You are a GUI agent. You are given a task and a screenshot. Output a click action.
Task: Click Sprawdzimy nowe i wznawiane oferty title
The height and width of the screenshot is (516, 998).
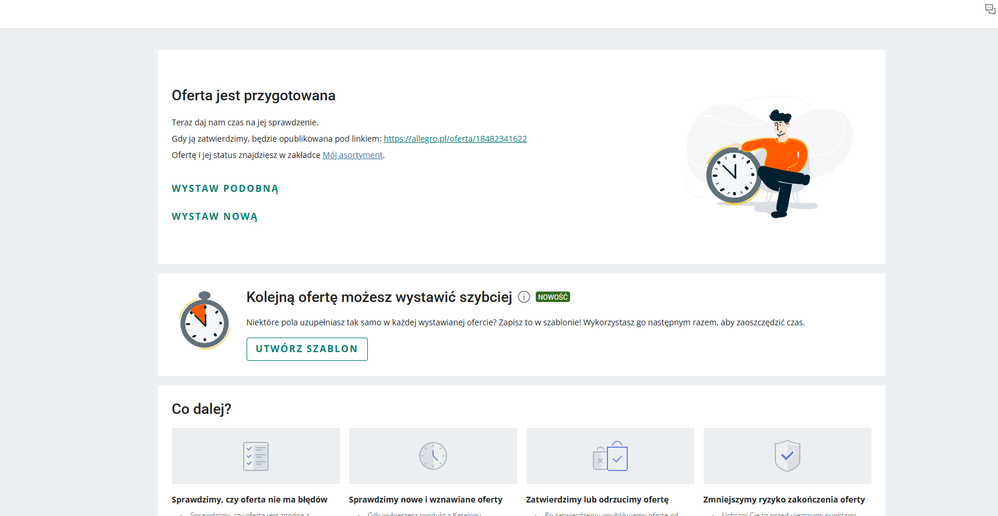(x=425, y=499)
